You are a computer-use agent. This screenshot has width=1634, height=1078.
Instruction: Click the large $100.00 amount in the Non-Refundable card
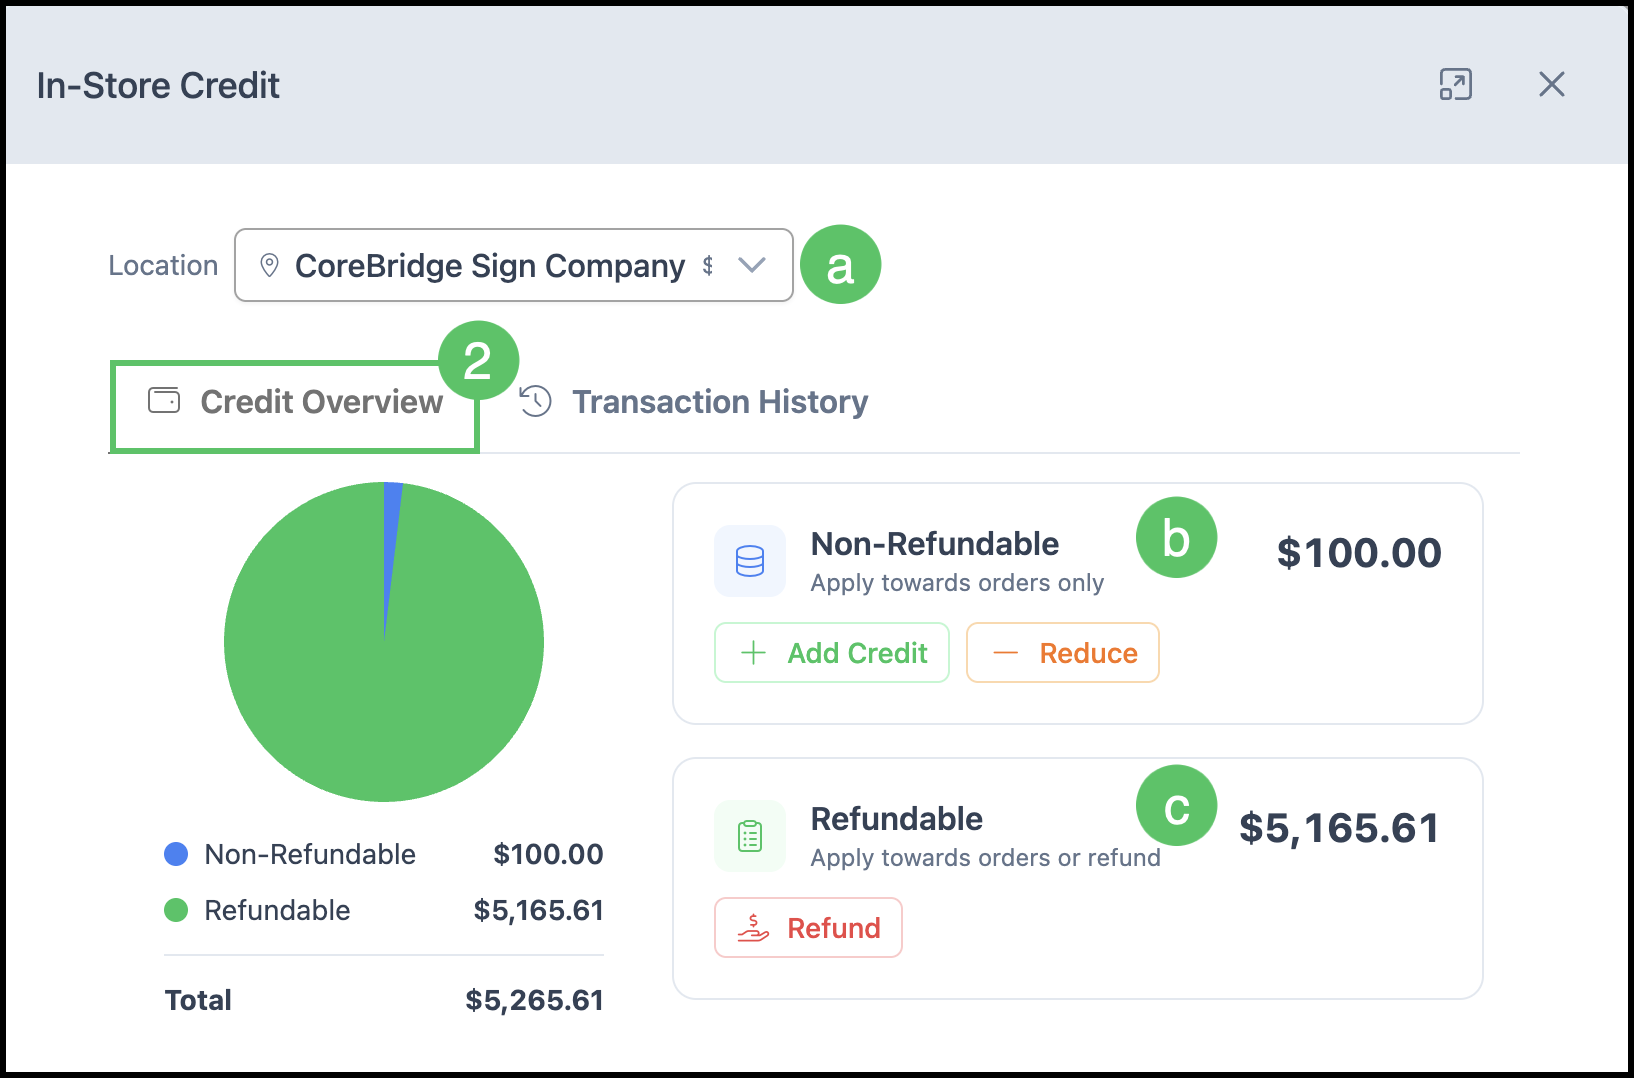(1359, 553)
